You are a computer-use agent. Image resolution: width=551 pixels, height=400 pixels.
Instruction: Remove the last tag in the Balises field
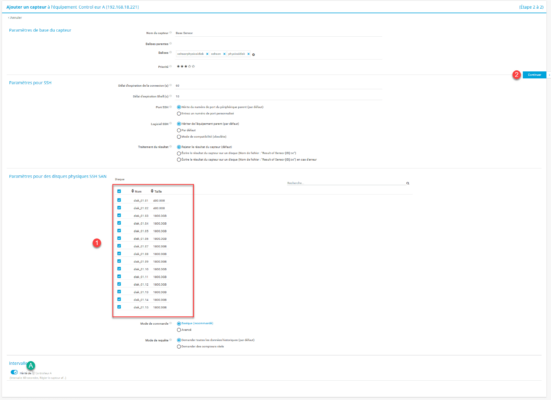click(248, 54)
